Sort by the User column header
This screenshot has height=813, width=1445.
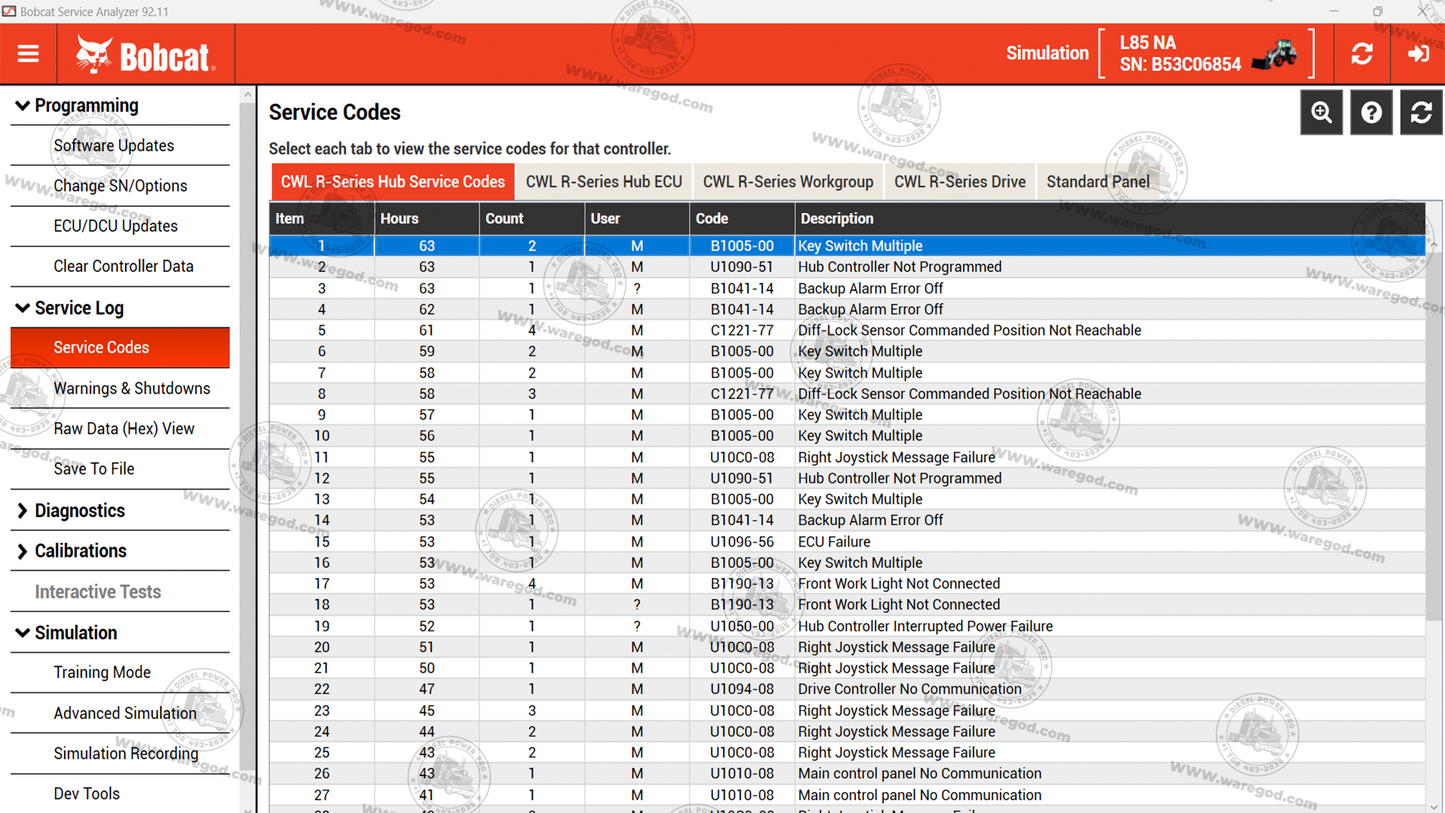click(637, 218)
